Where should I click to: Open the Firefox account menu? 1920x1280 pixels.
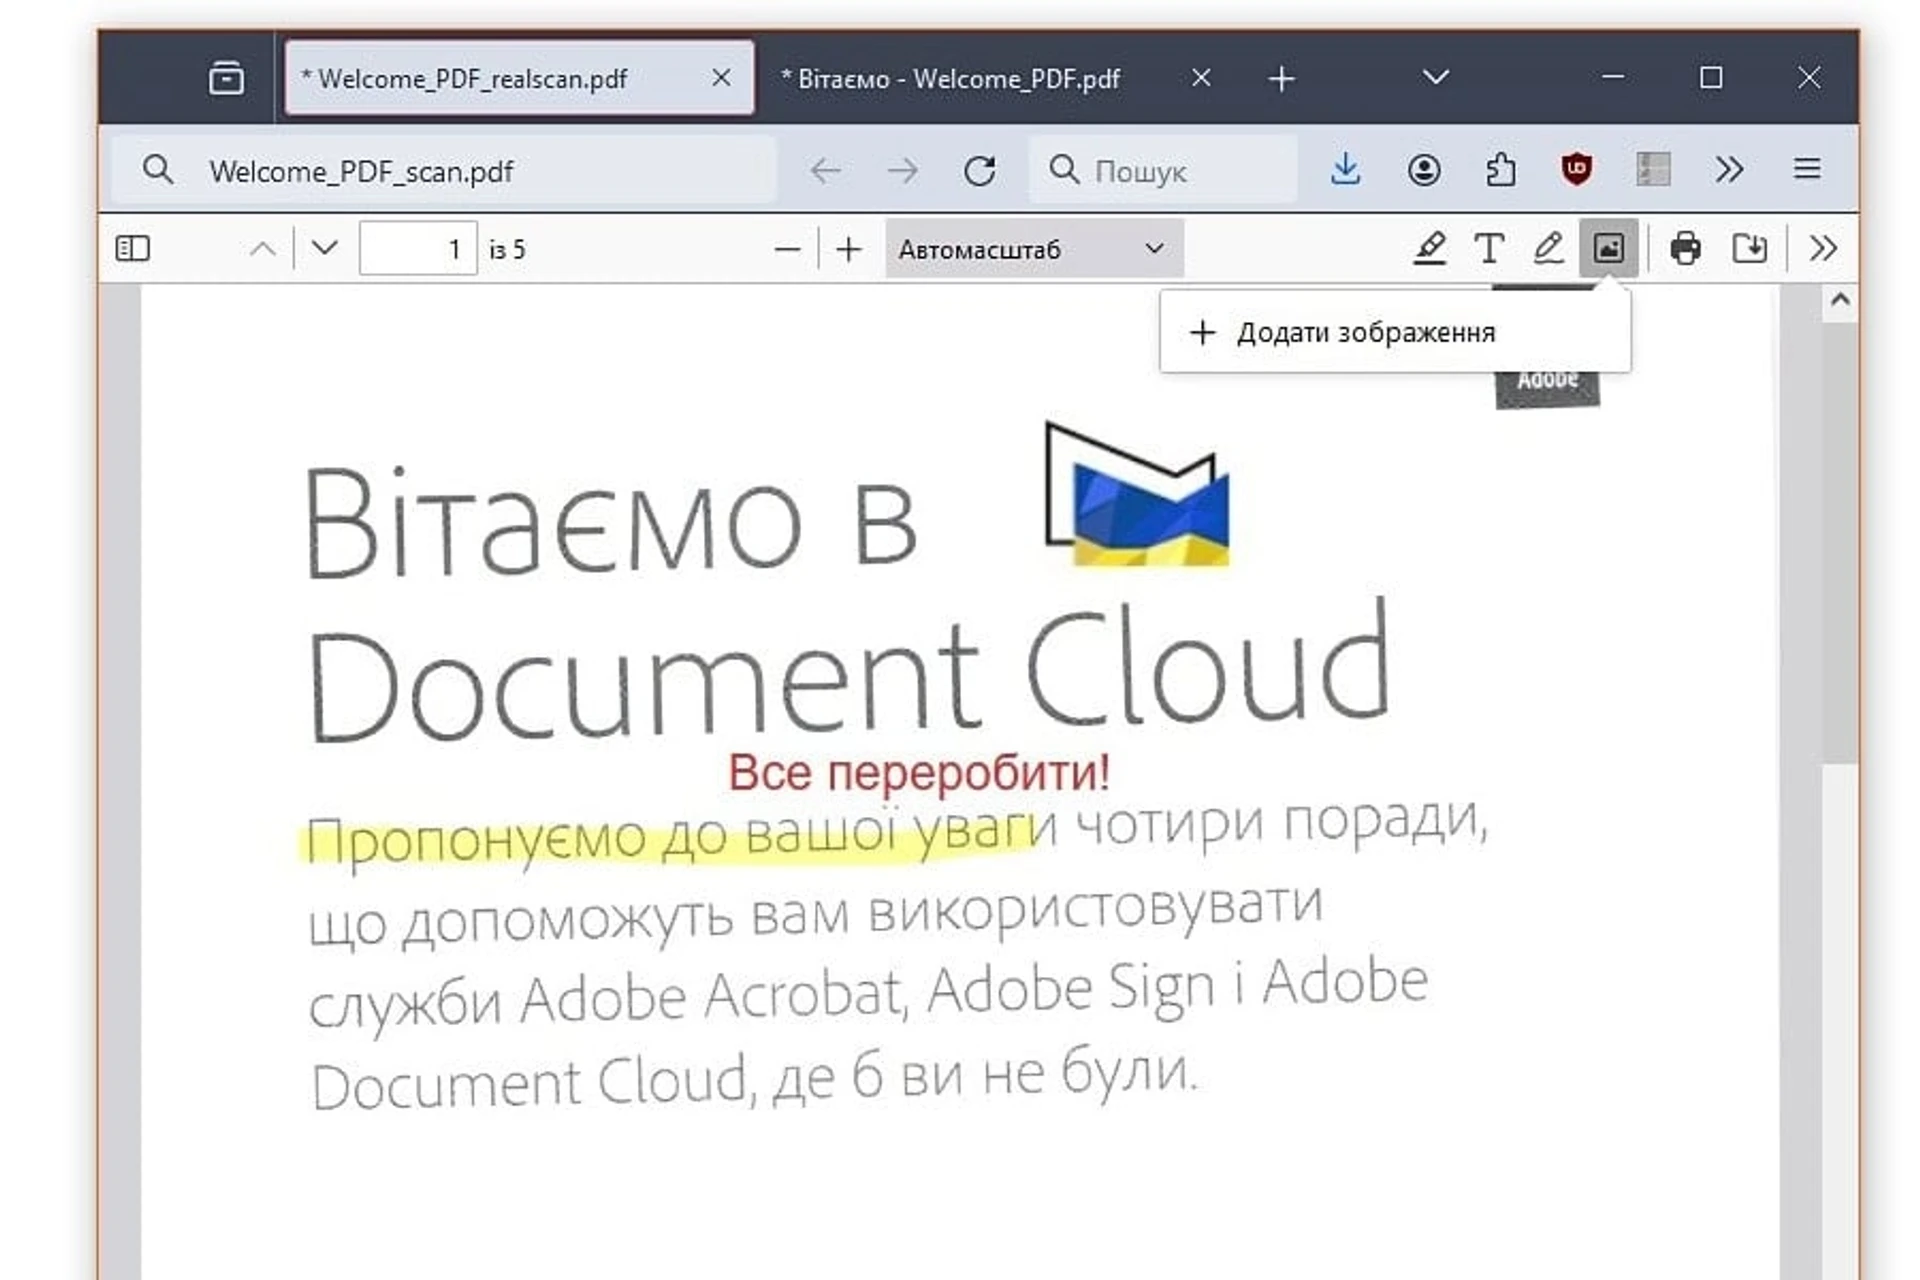(1424, 170)
